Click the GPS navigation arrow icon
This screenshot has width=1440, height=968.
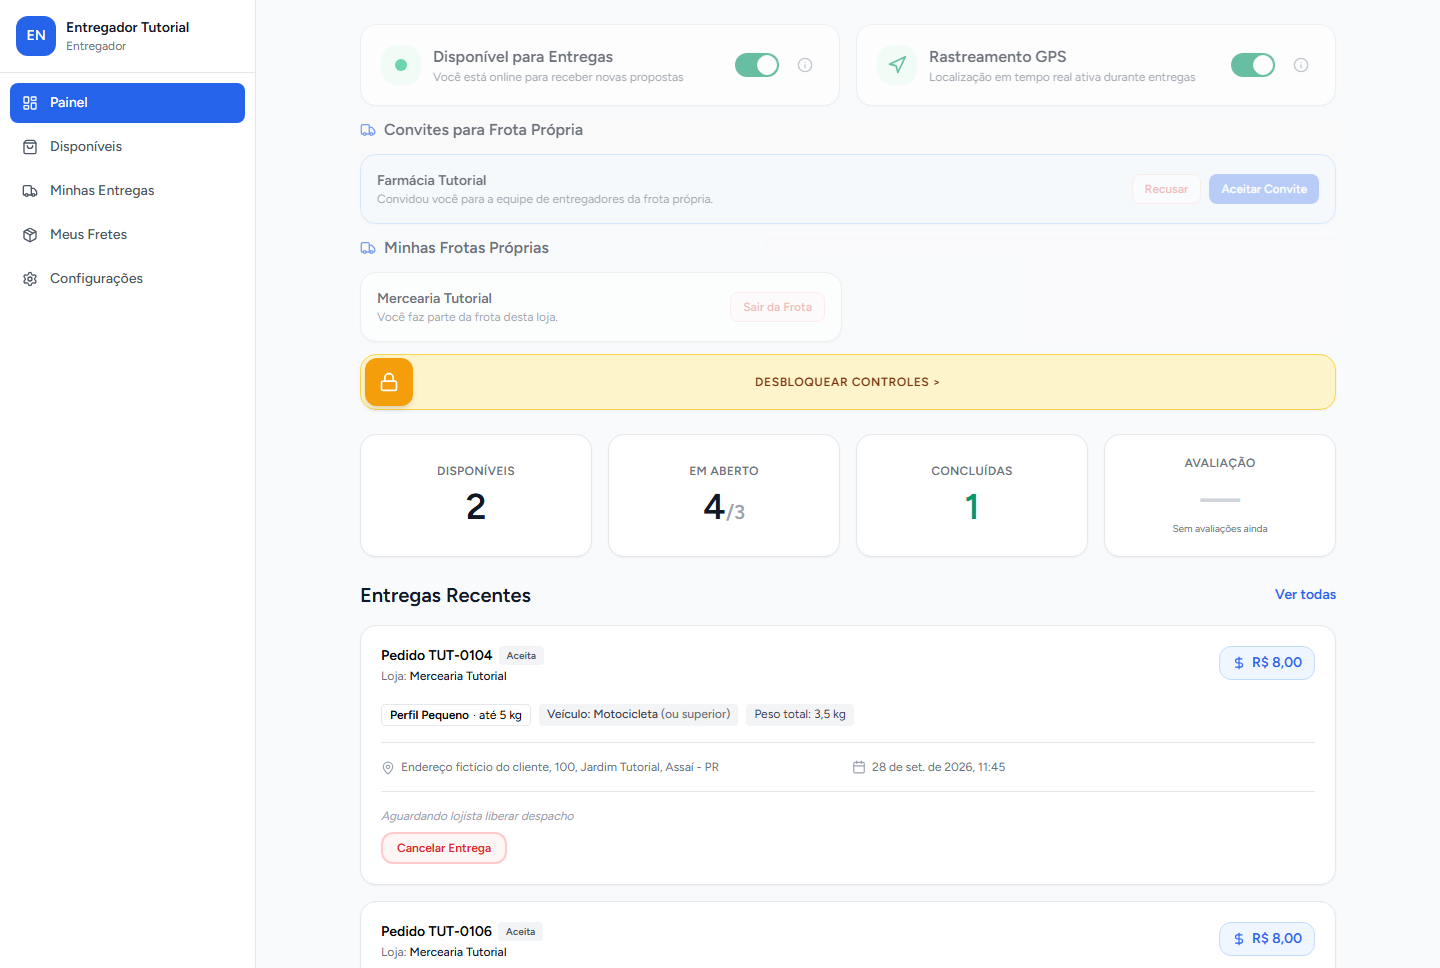(x=897, y=65)
